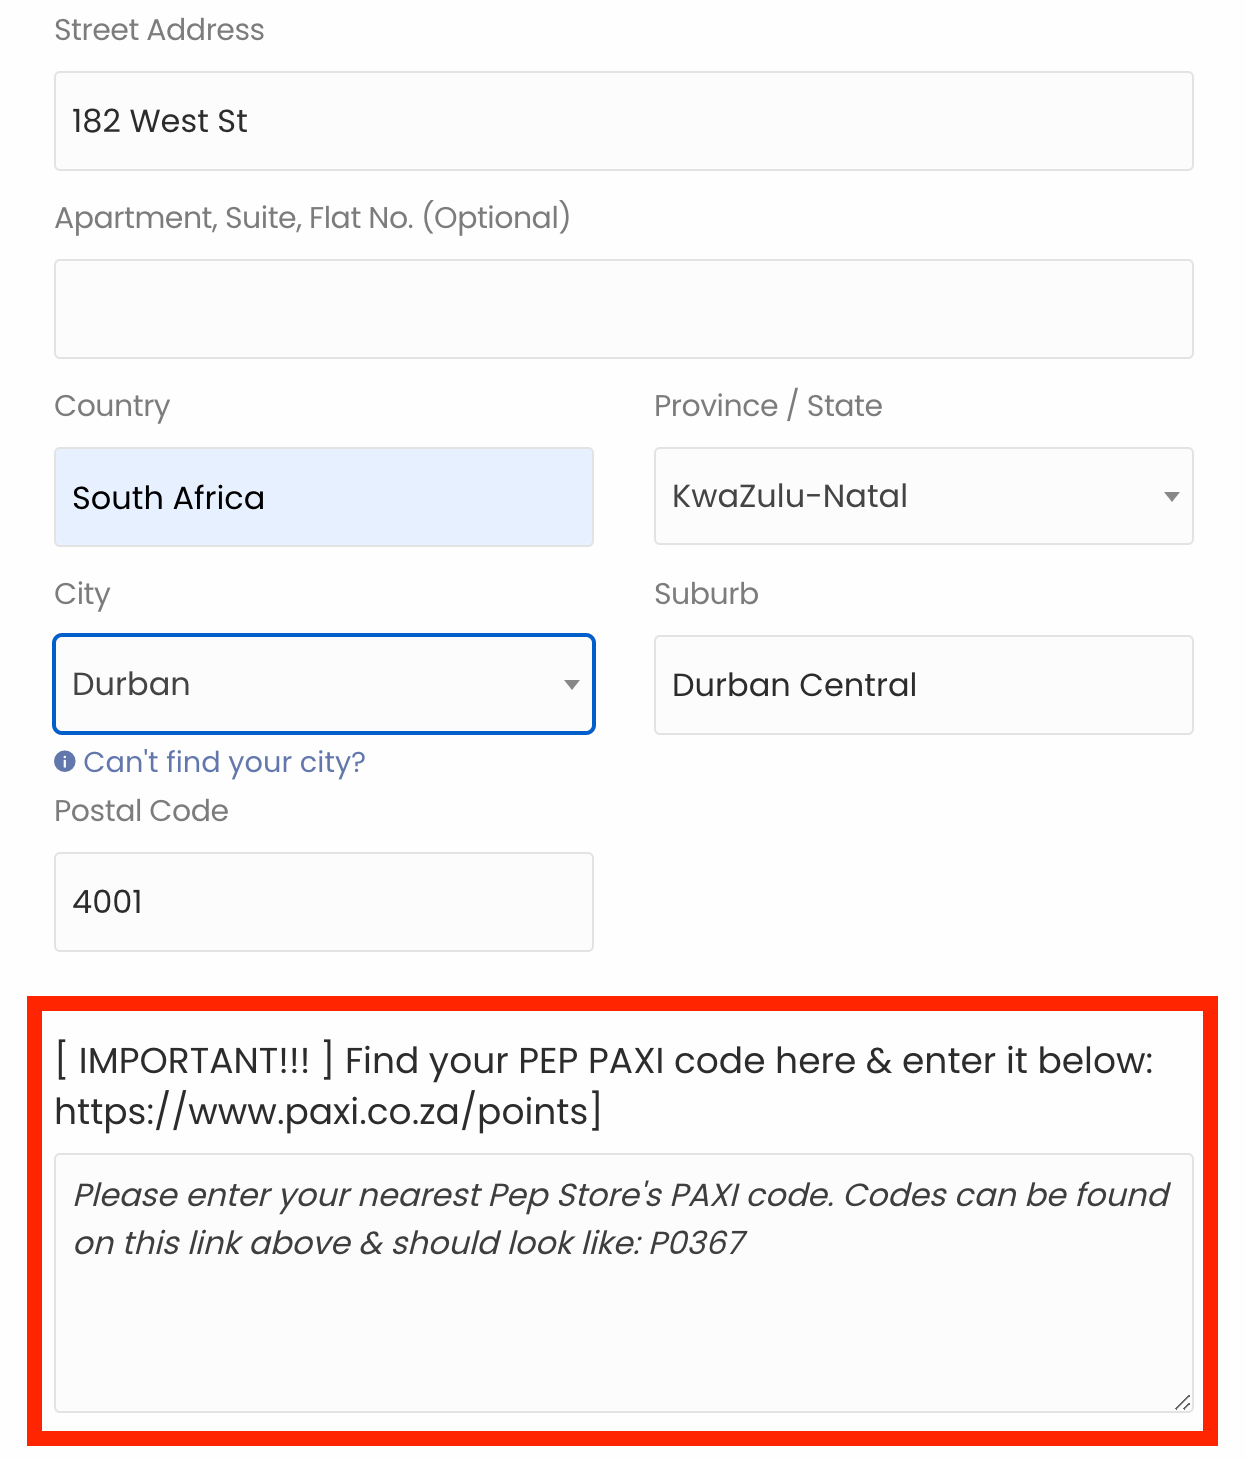Click the info icon beside city help link
Image resolution: width=1246 pixels, height=1460 pixels.
pos(65,762)
